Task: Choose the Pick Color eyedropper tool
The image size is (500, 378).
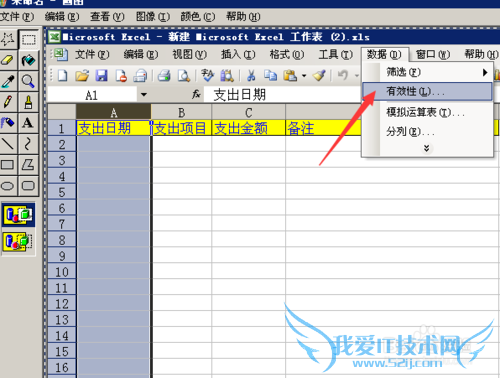Action: [x=8, y=81]
